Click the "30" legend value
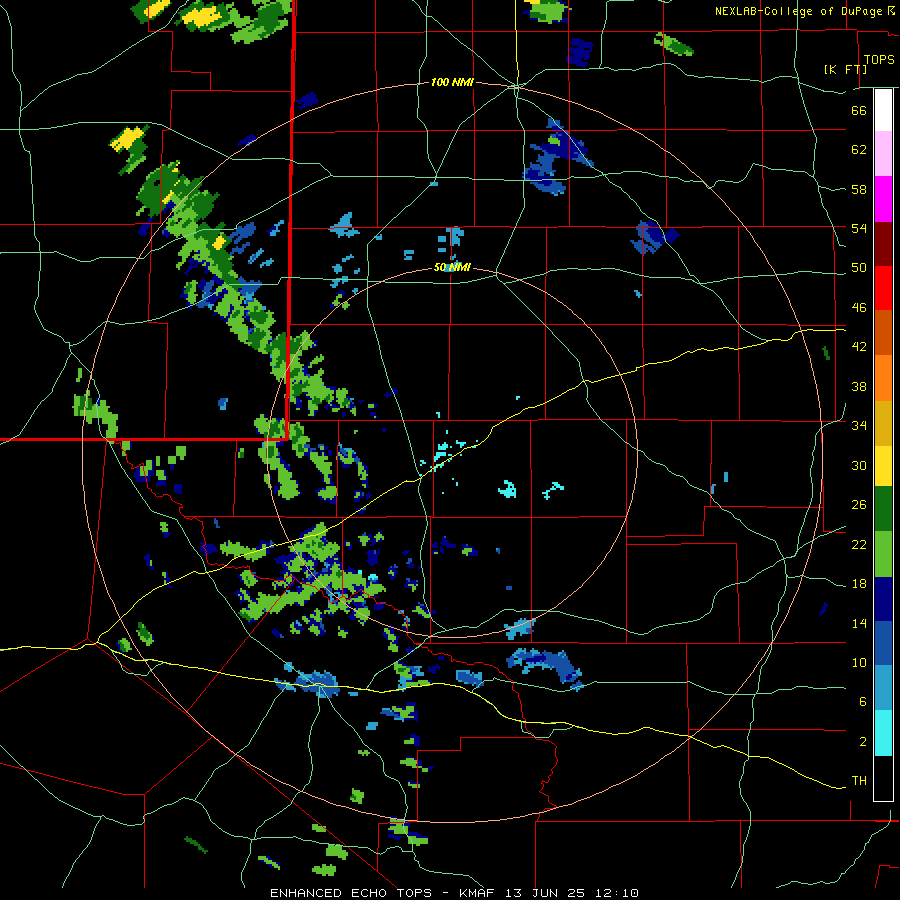The width and height of the screenshot is (900, 900). (x=859, y=465)
